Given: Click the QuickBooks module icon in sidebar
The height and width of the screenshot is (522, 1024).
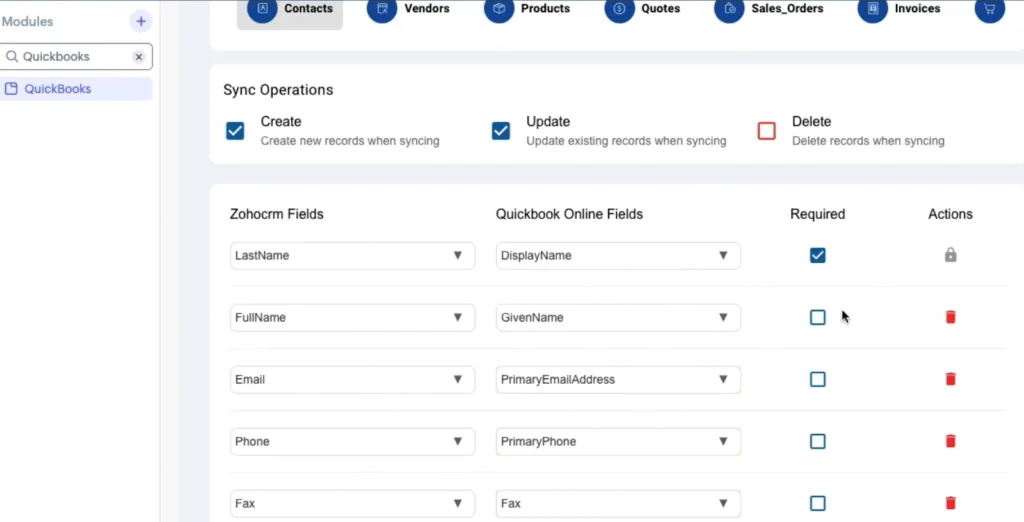Looking at the screenshot, I should (11, 89).
